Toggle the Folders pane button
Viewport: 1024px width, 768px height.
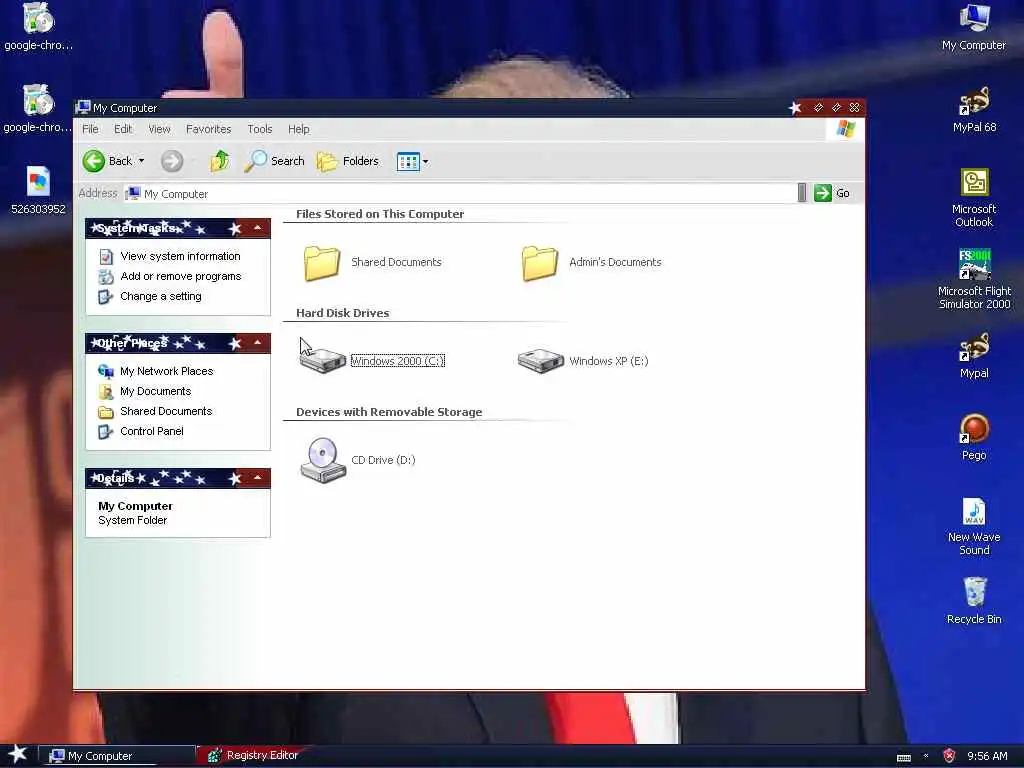pos(347,161)
